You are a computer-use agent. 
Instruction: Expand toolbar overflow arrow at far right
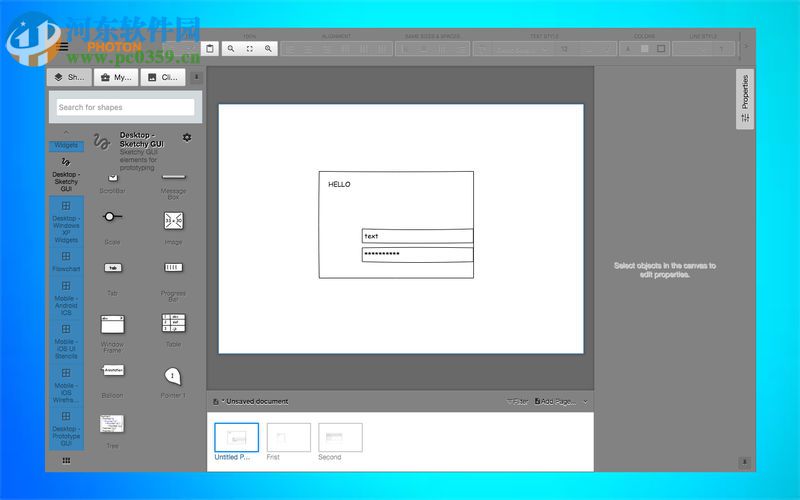746,46
